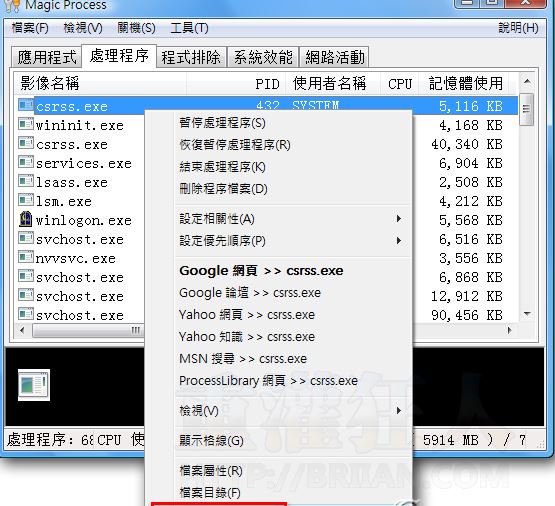Select the winlogon.exe process icon
Screen dimensions: 555x506
tap(25, 219)
